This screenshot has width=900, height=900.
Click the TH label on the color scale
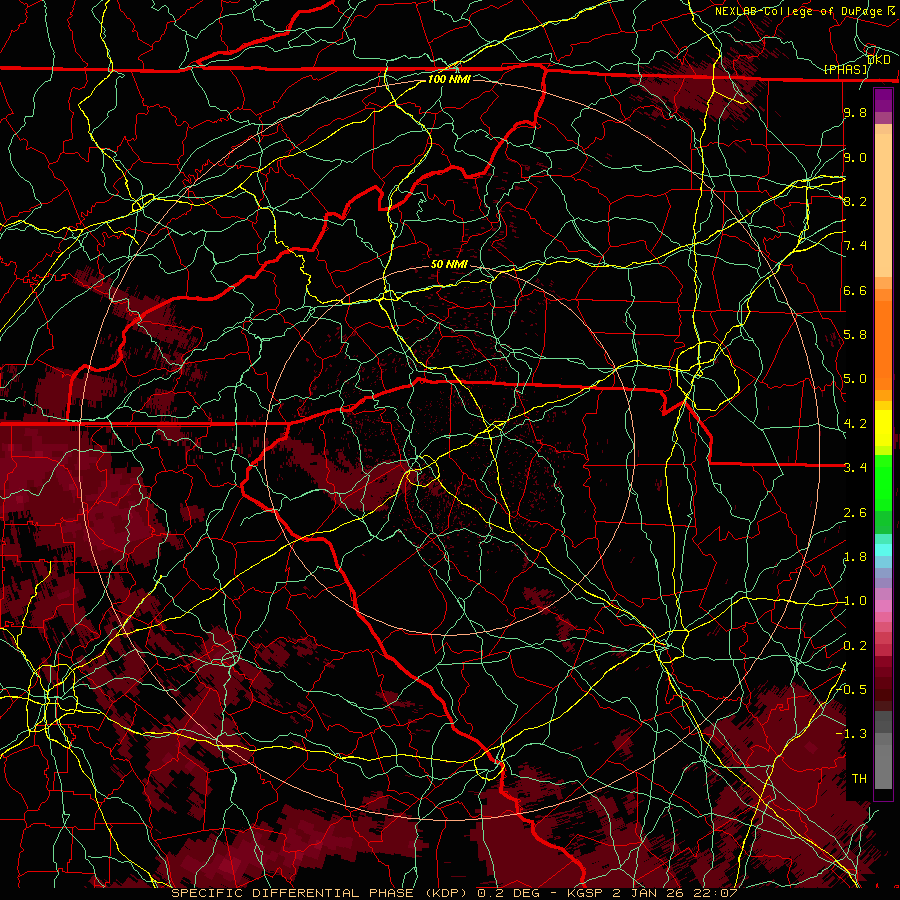click(859, 779)
